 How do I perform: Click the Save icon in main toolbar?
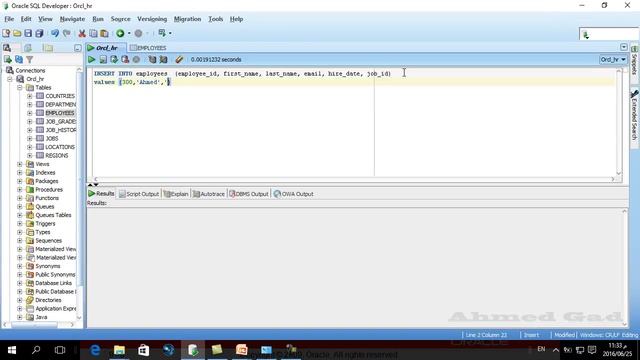[x=28, y=33]
